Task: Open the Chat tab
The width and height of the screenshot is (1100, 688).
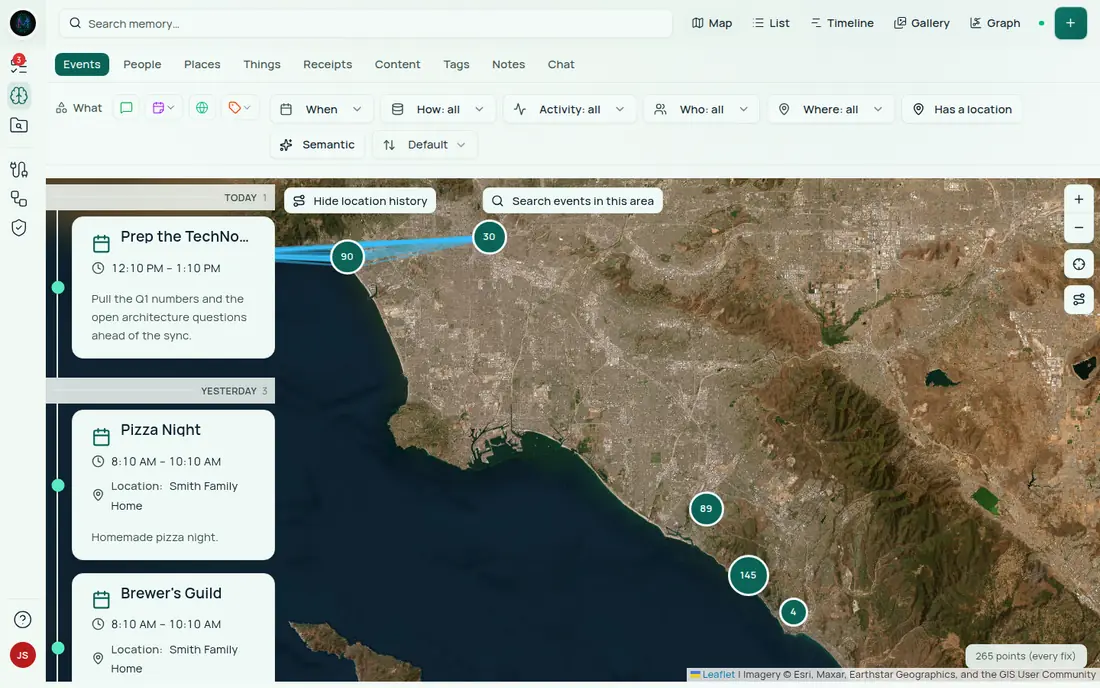Action: pyautogui.click(x=561, y=64)
